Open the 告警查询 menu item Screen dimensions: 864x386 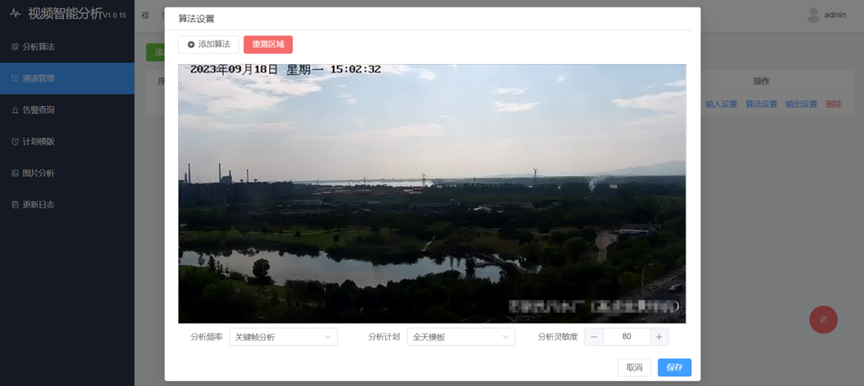pos(67,110)
